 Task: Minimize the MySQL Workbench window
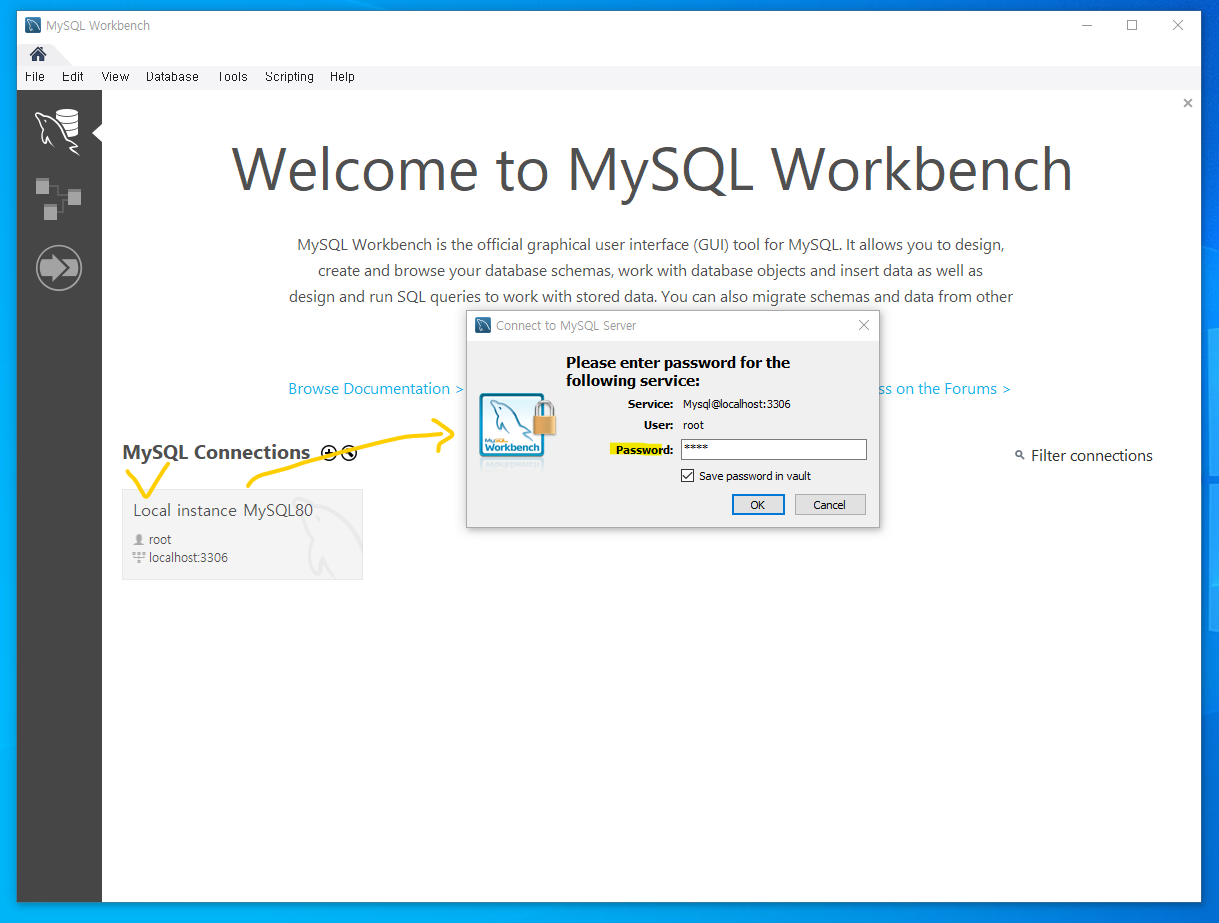pos(1086,25)
